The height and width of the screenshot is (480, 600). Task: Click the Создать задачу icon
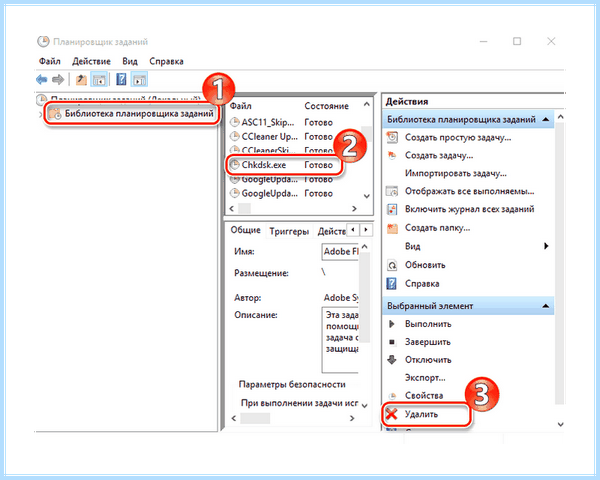click(392, 155)
